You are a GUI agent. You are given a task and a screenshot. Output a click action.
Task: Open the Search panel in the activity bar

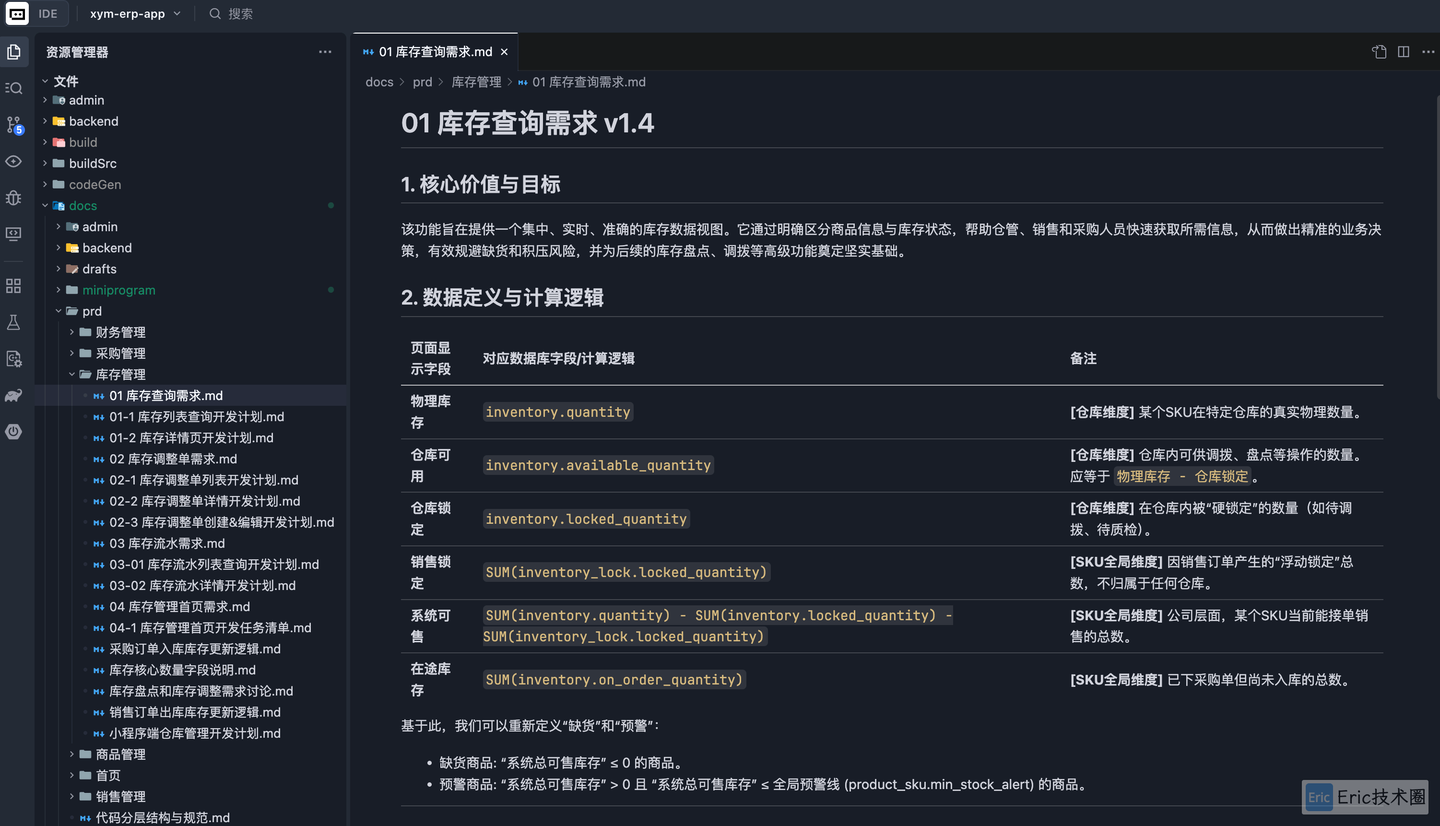[x=14, y=88]
